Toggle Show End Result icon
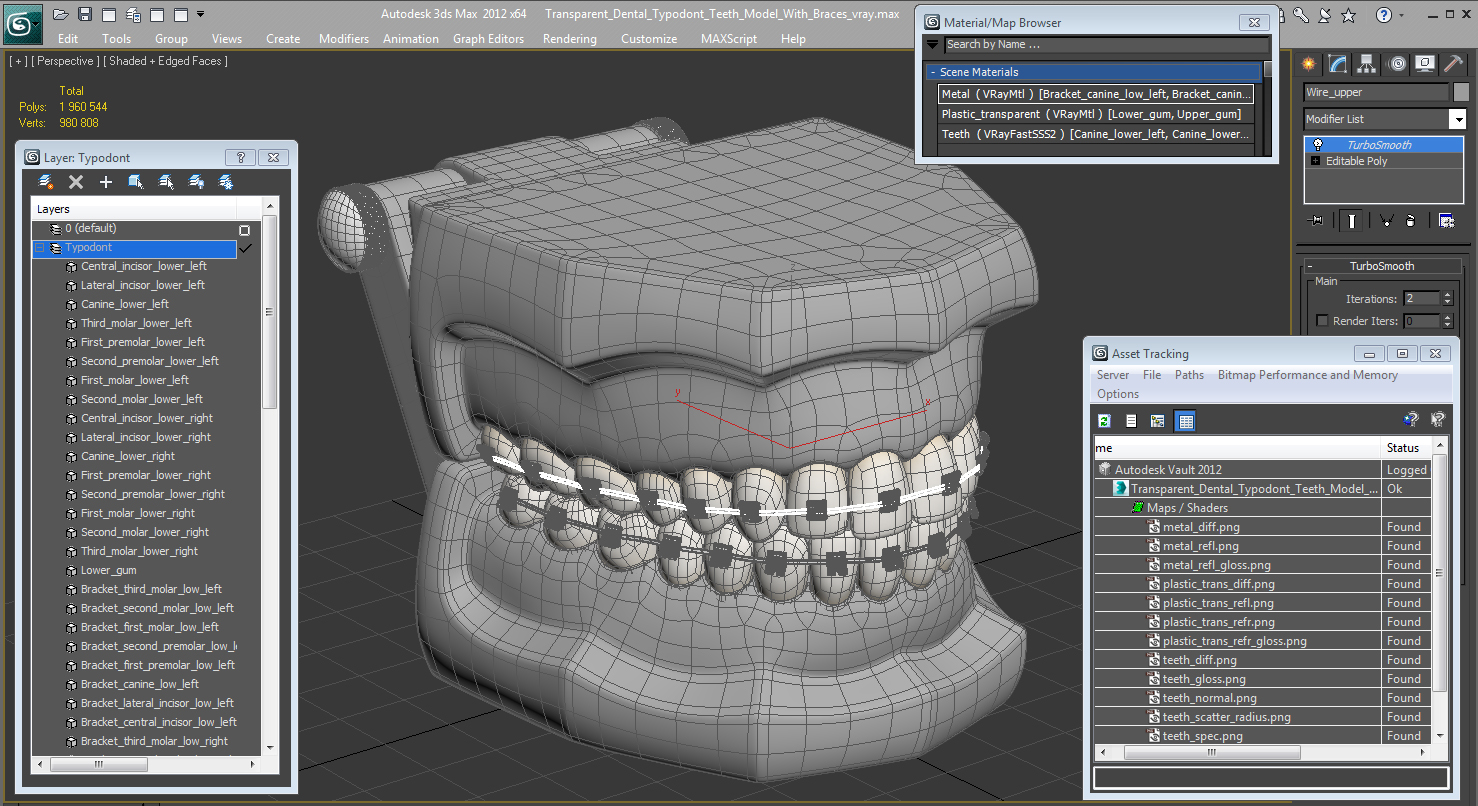This screenshot has width=1478, height=806. tap(1352, 220)
